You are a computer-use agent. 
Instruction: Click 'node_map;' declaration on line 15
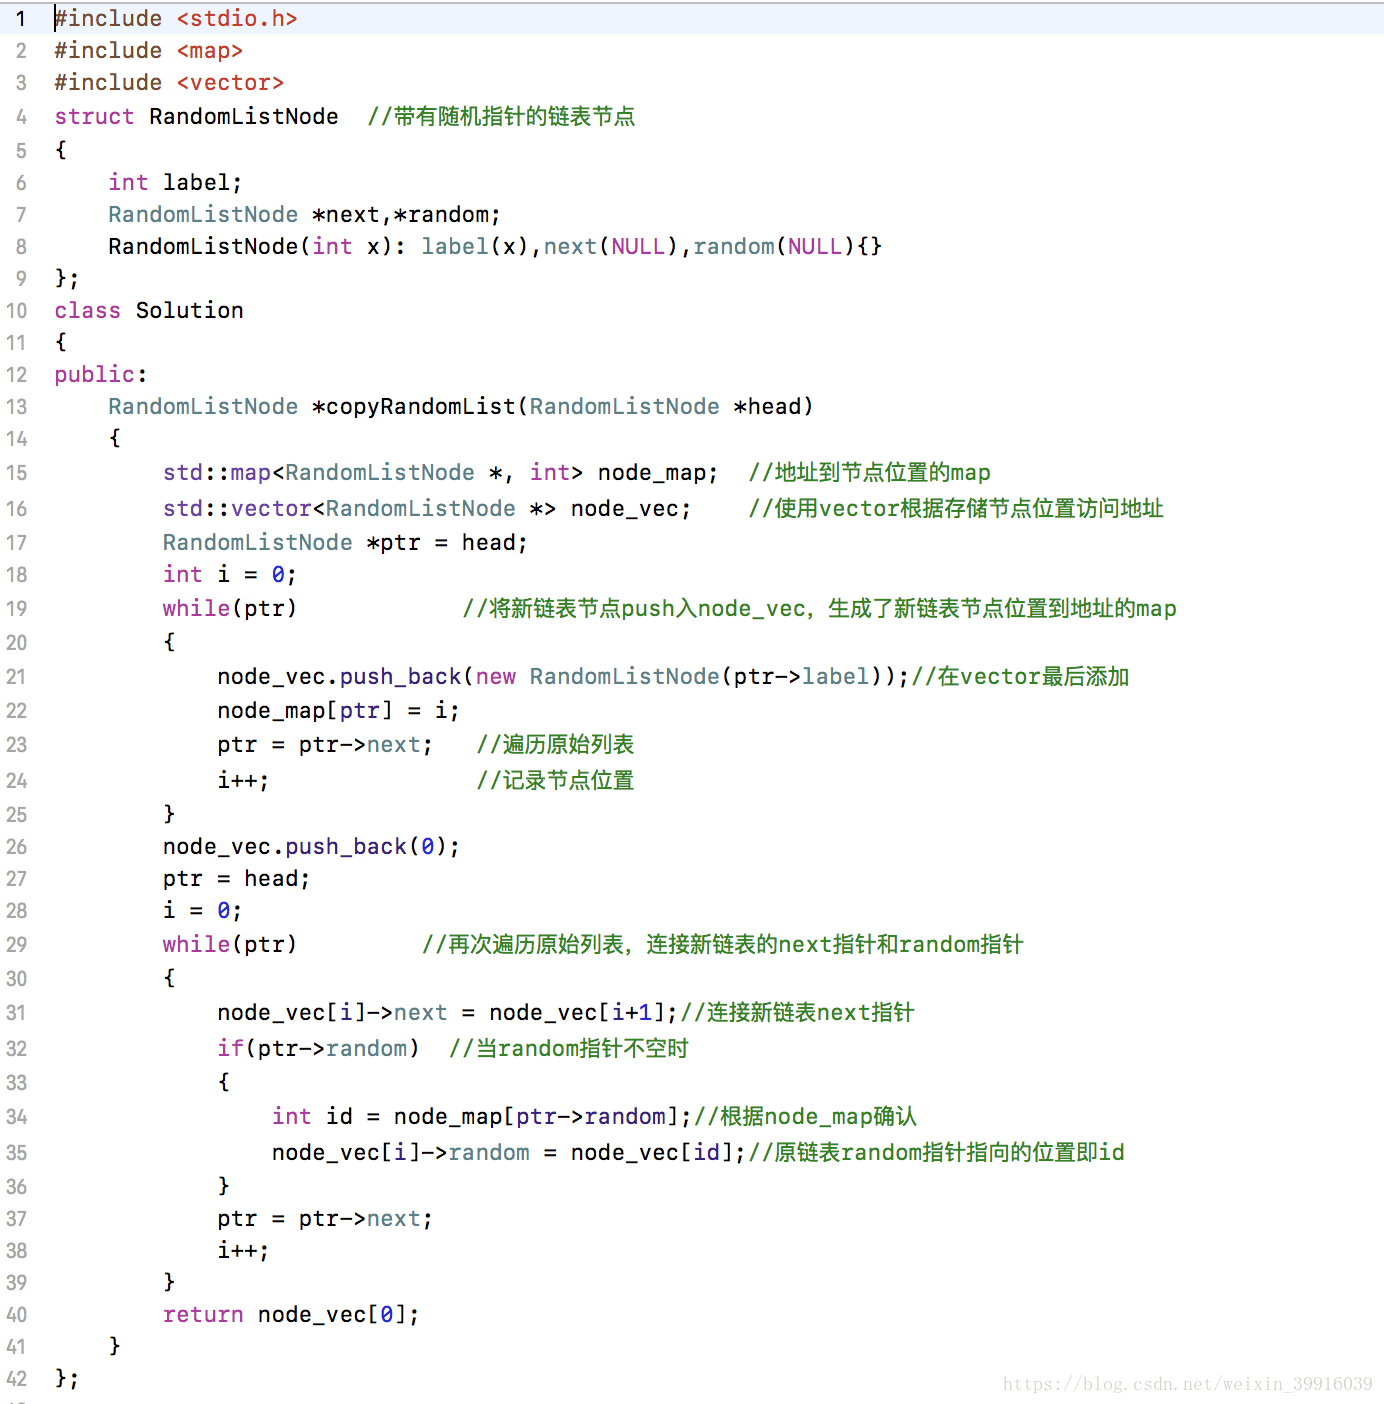658,473
